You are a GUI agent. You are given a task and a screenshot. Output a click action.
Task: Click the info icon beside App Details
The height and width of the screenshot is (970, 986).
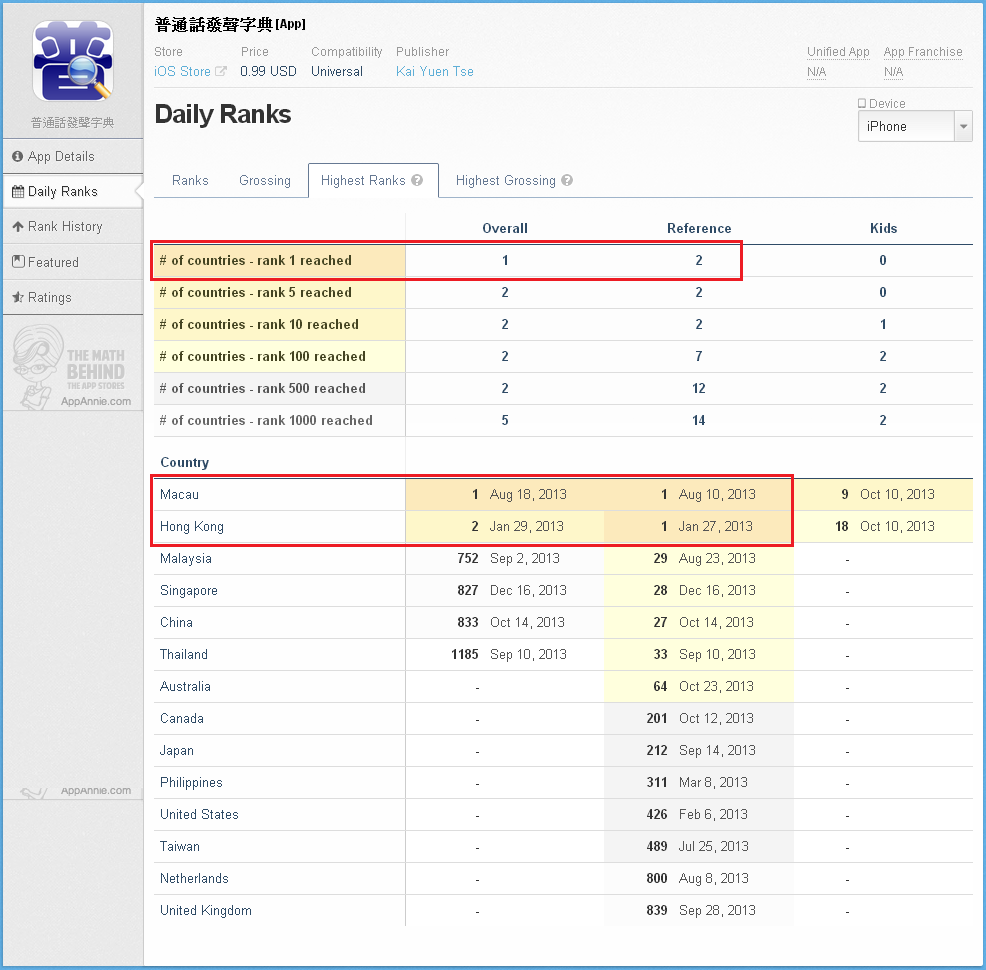point(18,157)
